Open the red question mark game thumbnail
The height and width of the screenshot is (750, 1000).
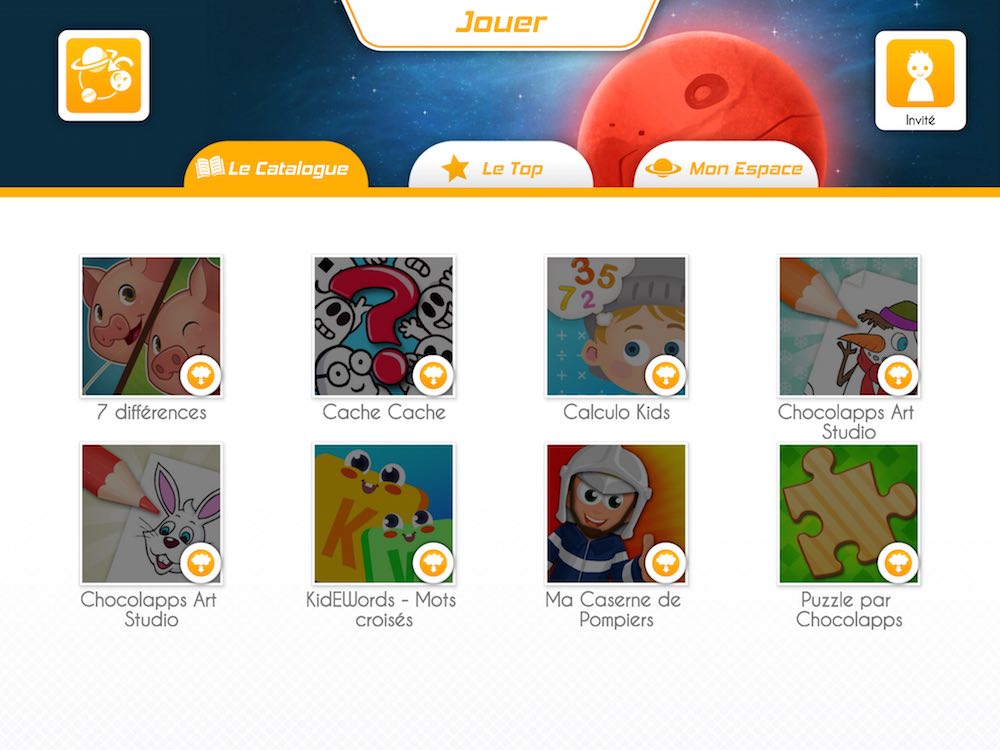384,327
